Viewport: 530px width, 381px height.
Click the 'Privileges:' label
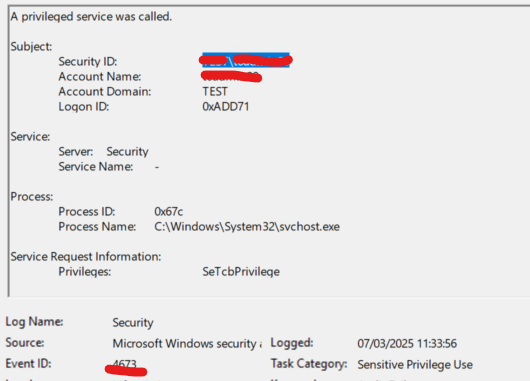click(x=85, y=272)
